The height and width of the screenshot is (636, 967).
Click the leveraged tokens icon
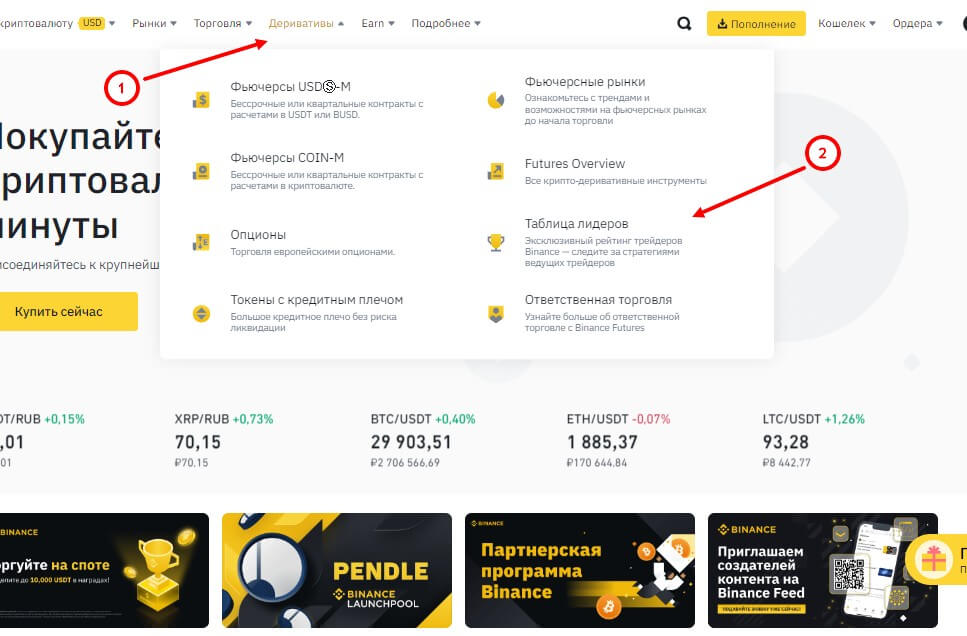[x=201, y=314]
